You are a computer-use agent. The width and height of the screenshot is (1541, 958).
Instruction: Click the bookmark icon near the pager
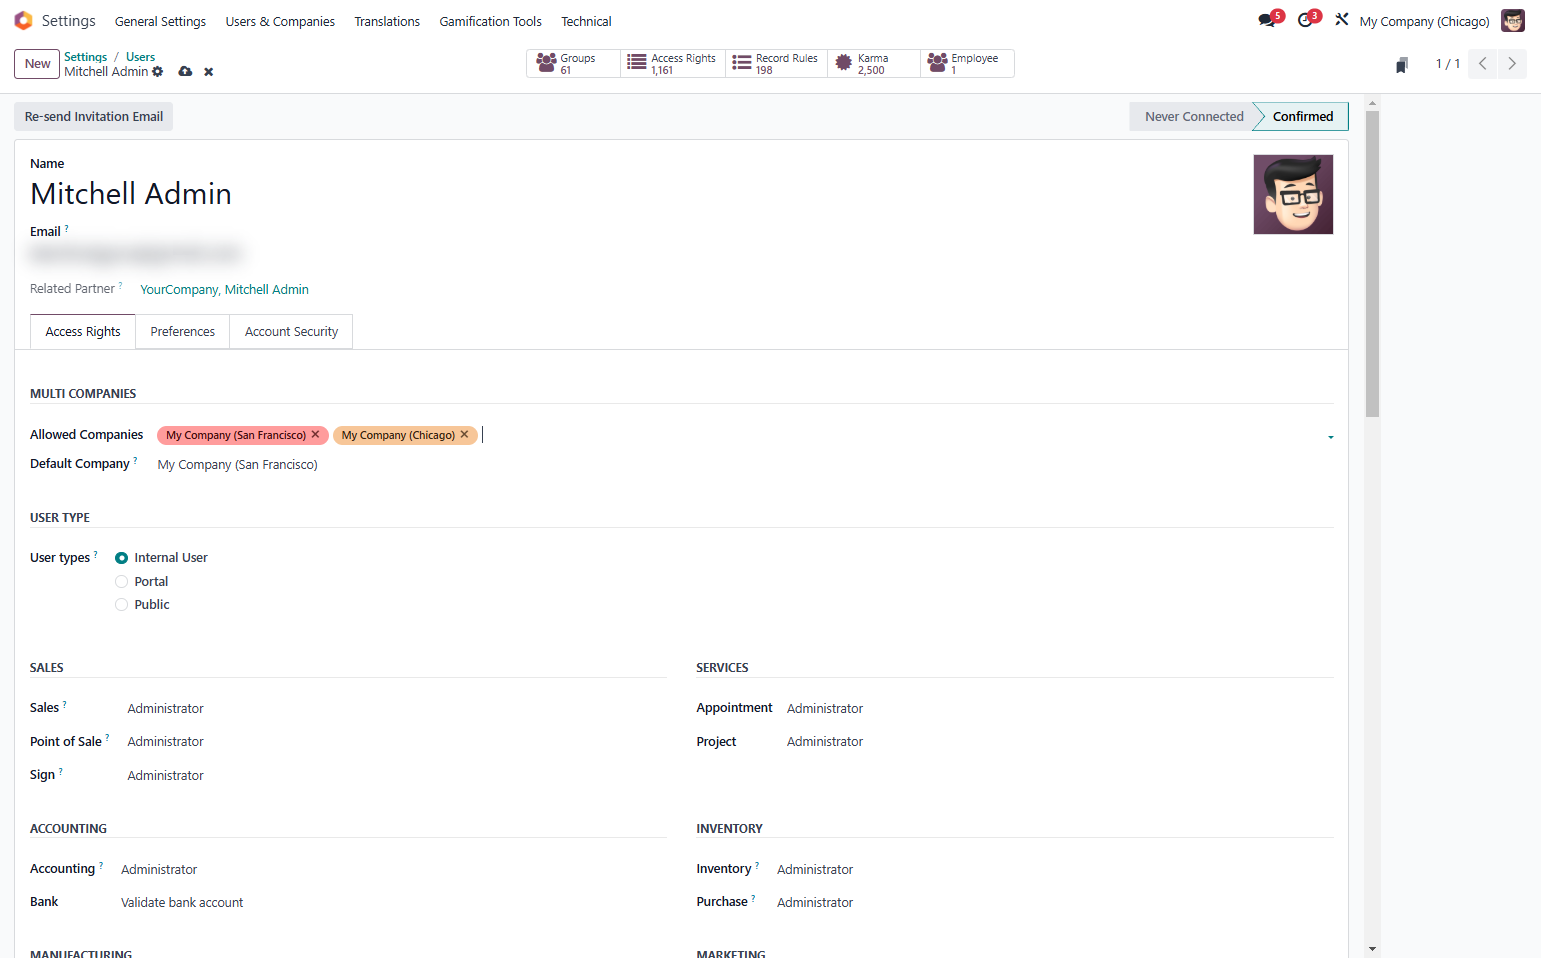[x=1402, y=65]
